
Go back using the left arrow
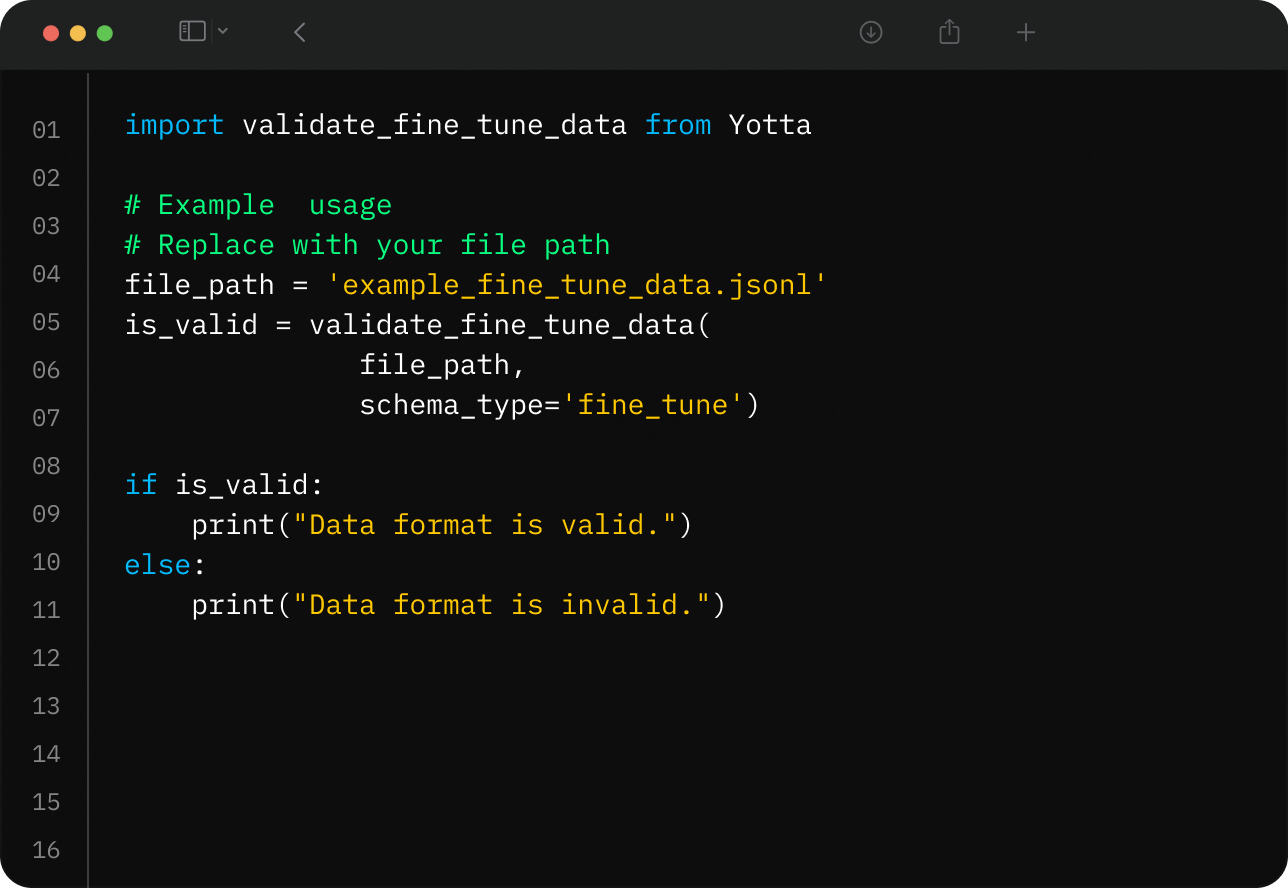299,32
